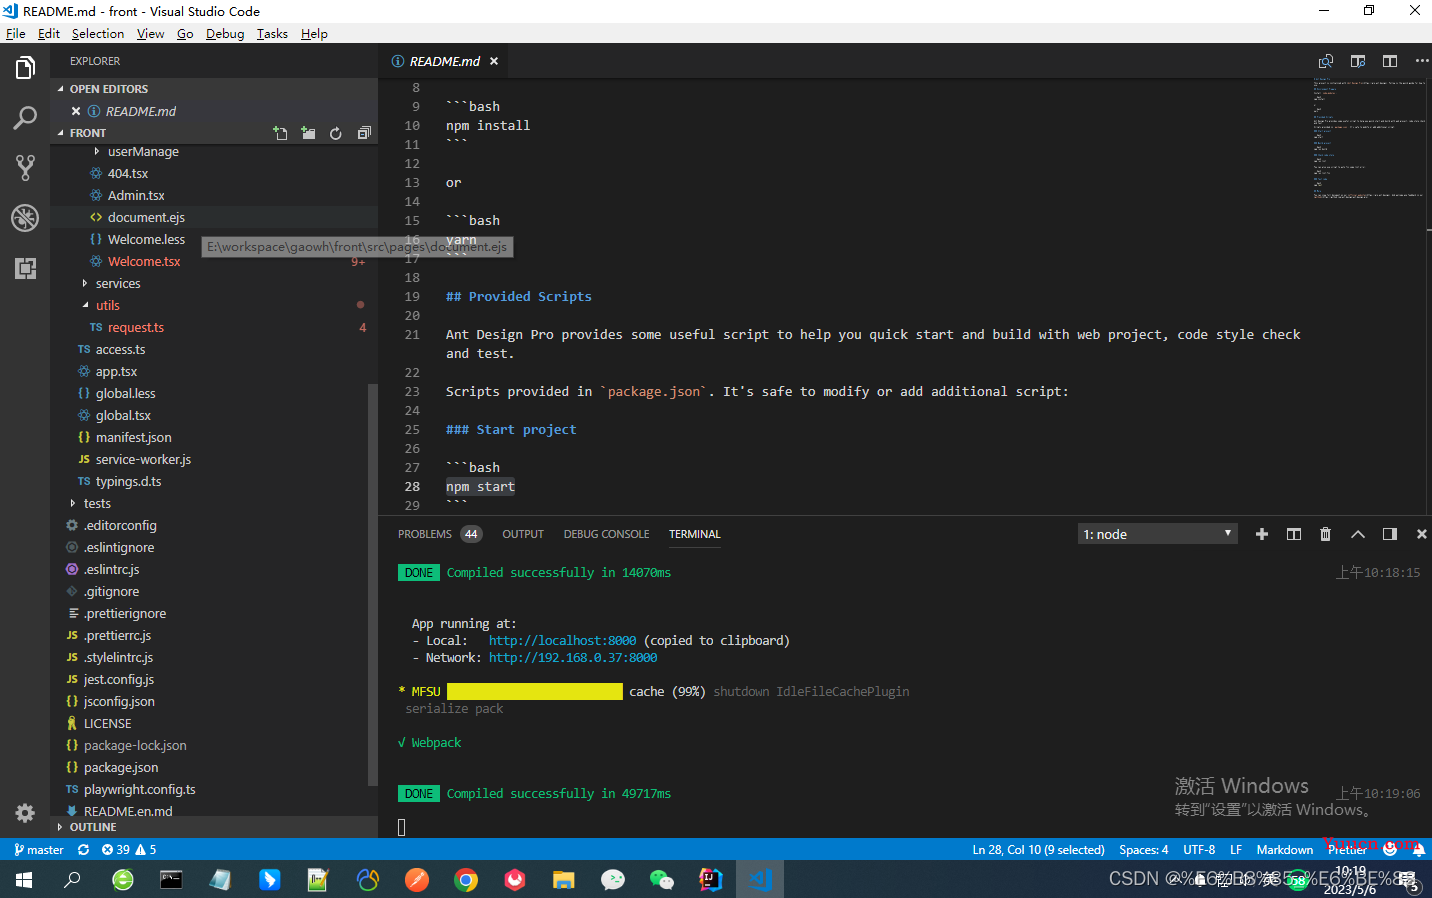Viewport: 1432px width, 898px height.
Task: Split the editor
Action: tap(1390, 61)
